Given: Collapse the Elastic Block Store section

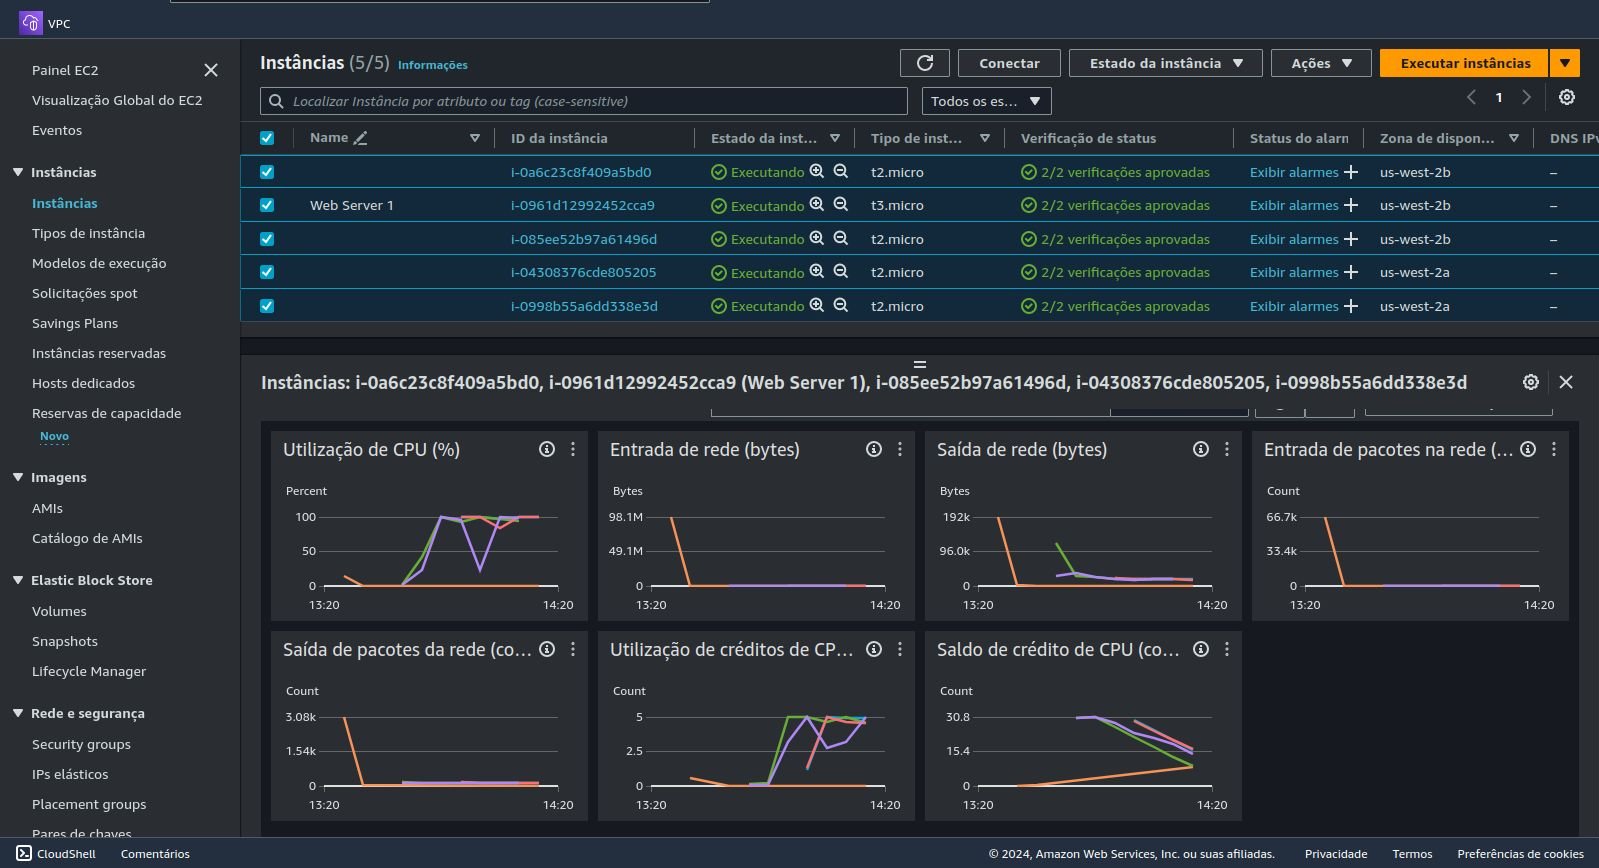Looking at the screenshot, I should pyautogui.click(x=18, y=580).
